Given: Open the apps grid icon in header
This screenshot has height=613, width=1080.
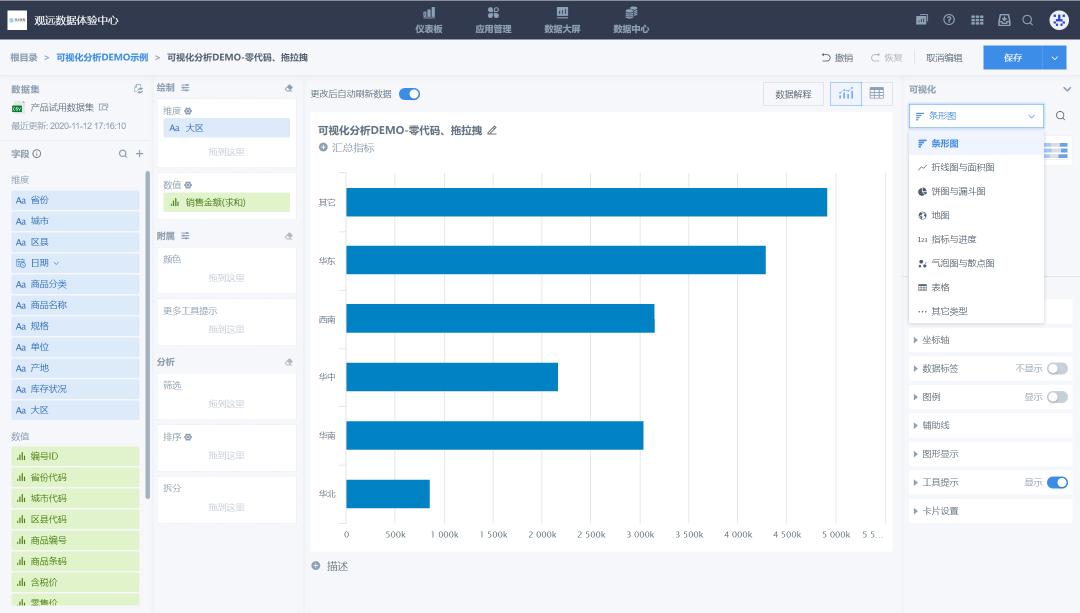Looking at the screenshot, I should pos(976,20).
